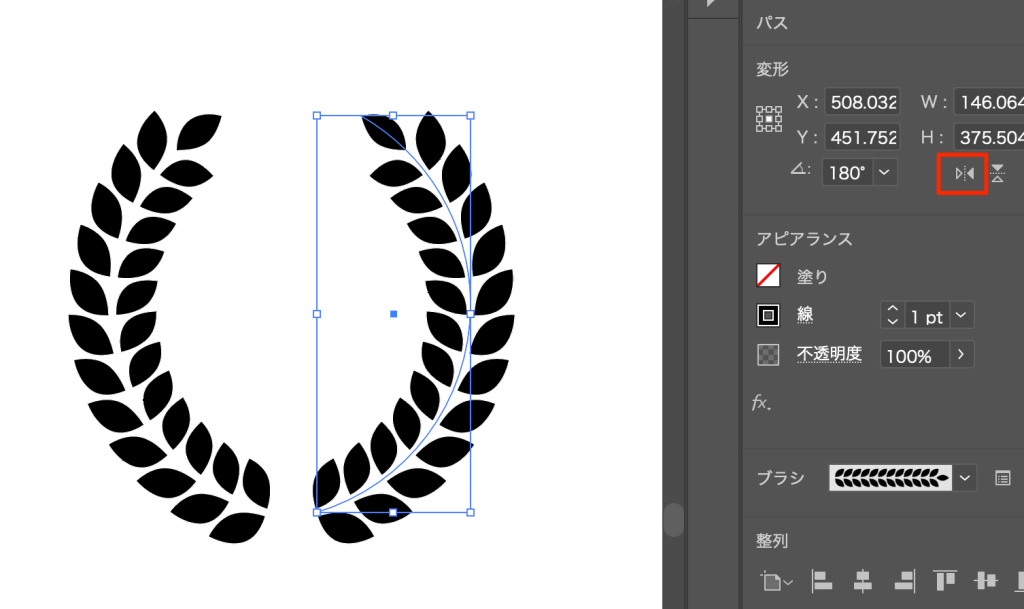Click the flip horizontal icon

click(964, 173)
